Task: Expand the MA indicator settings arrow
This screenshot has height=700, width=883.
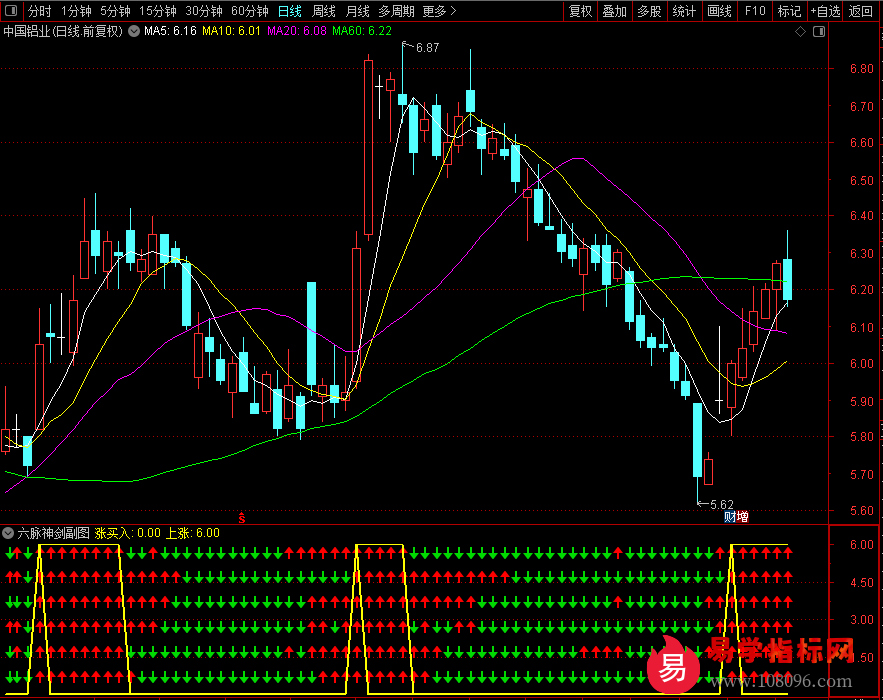Action: (132, 32)
